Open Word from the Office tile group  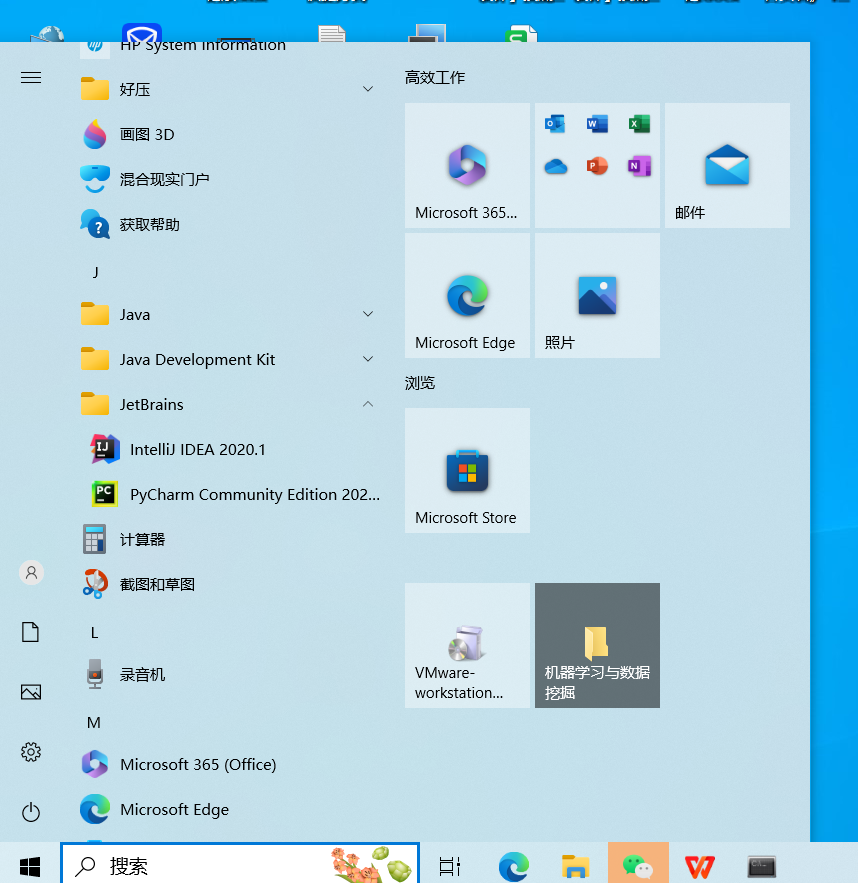click(x=597, y=123)
